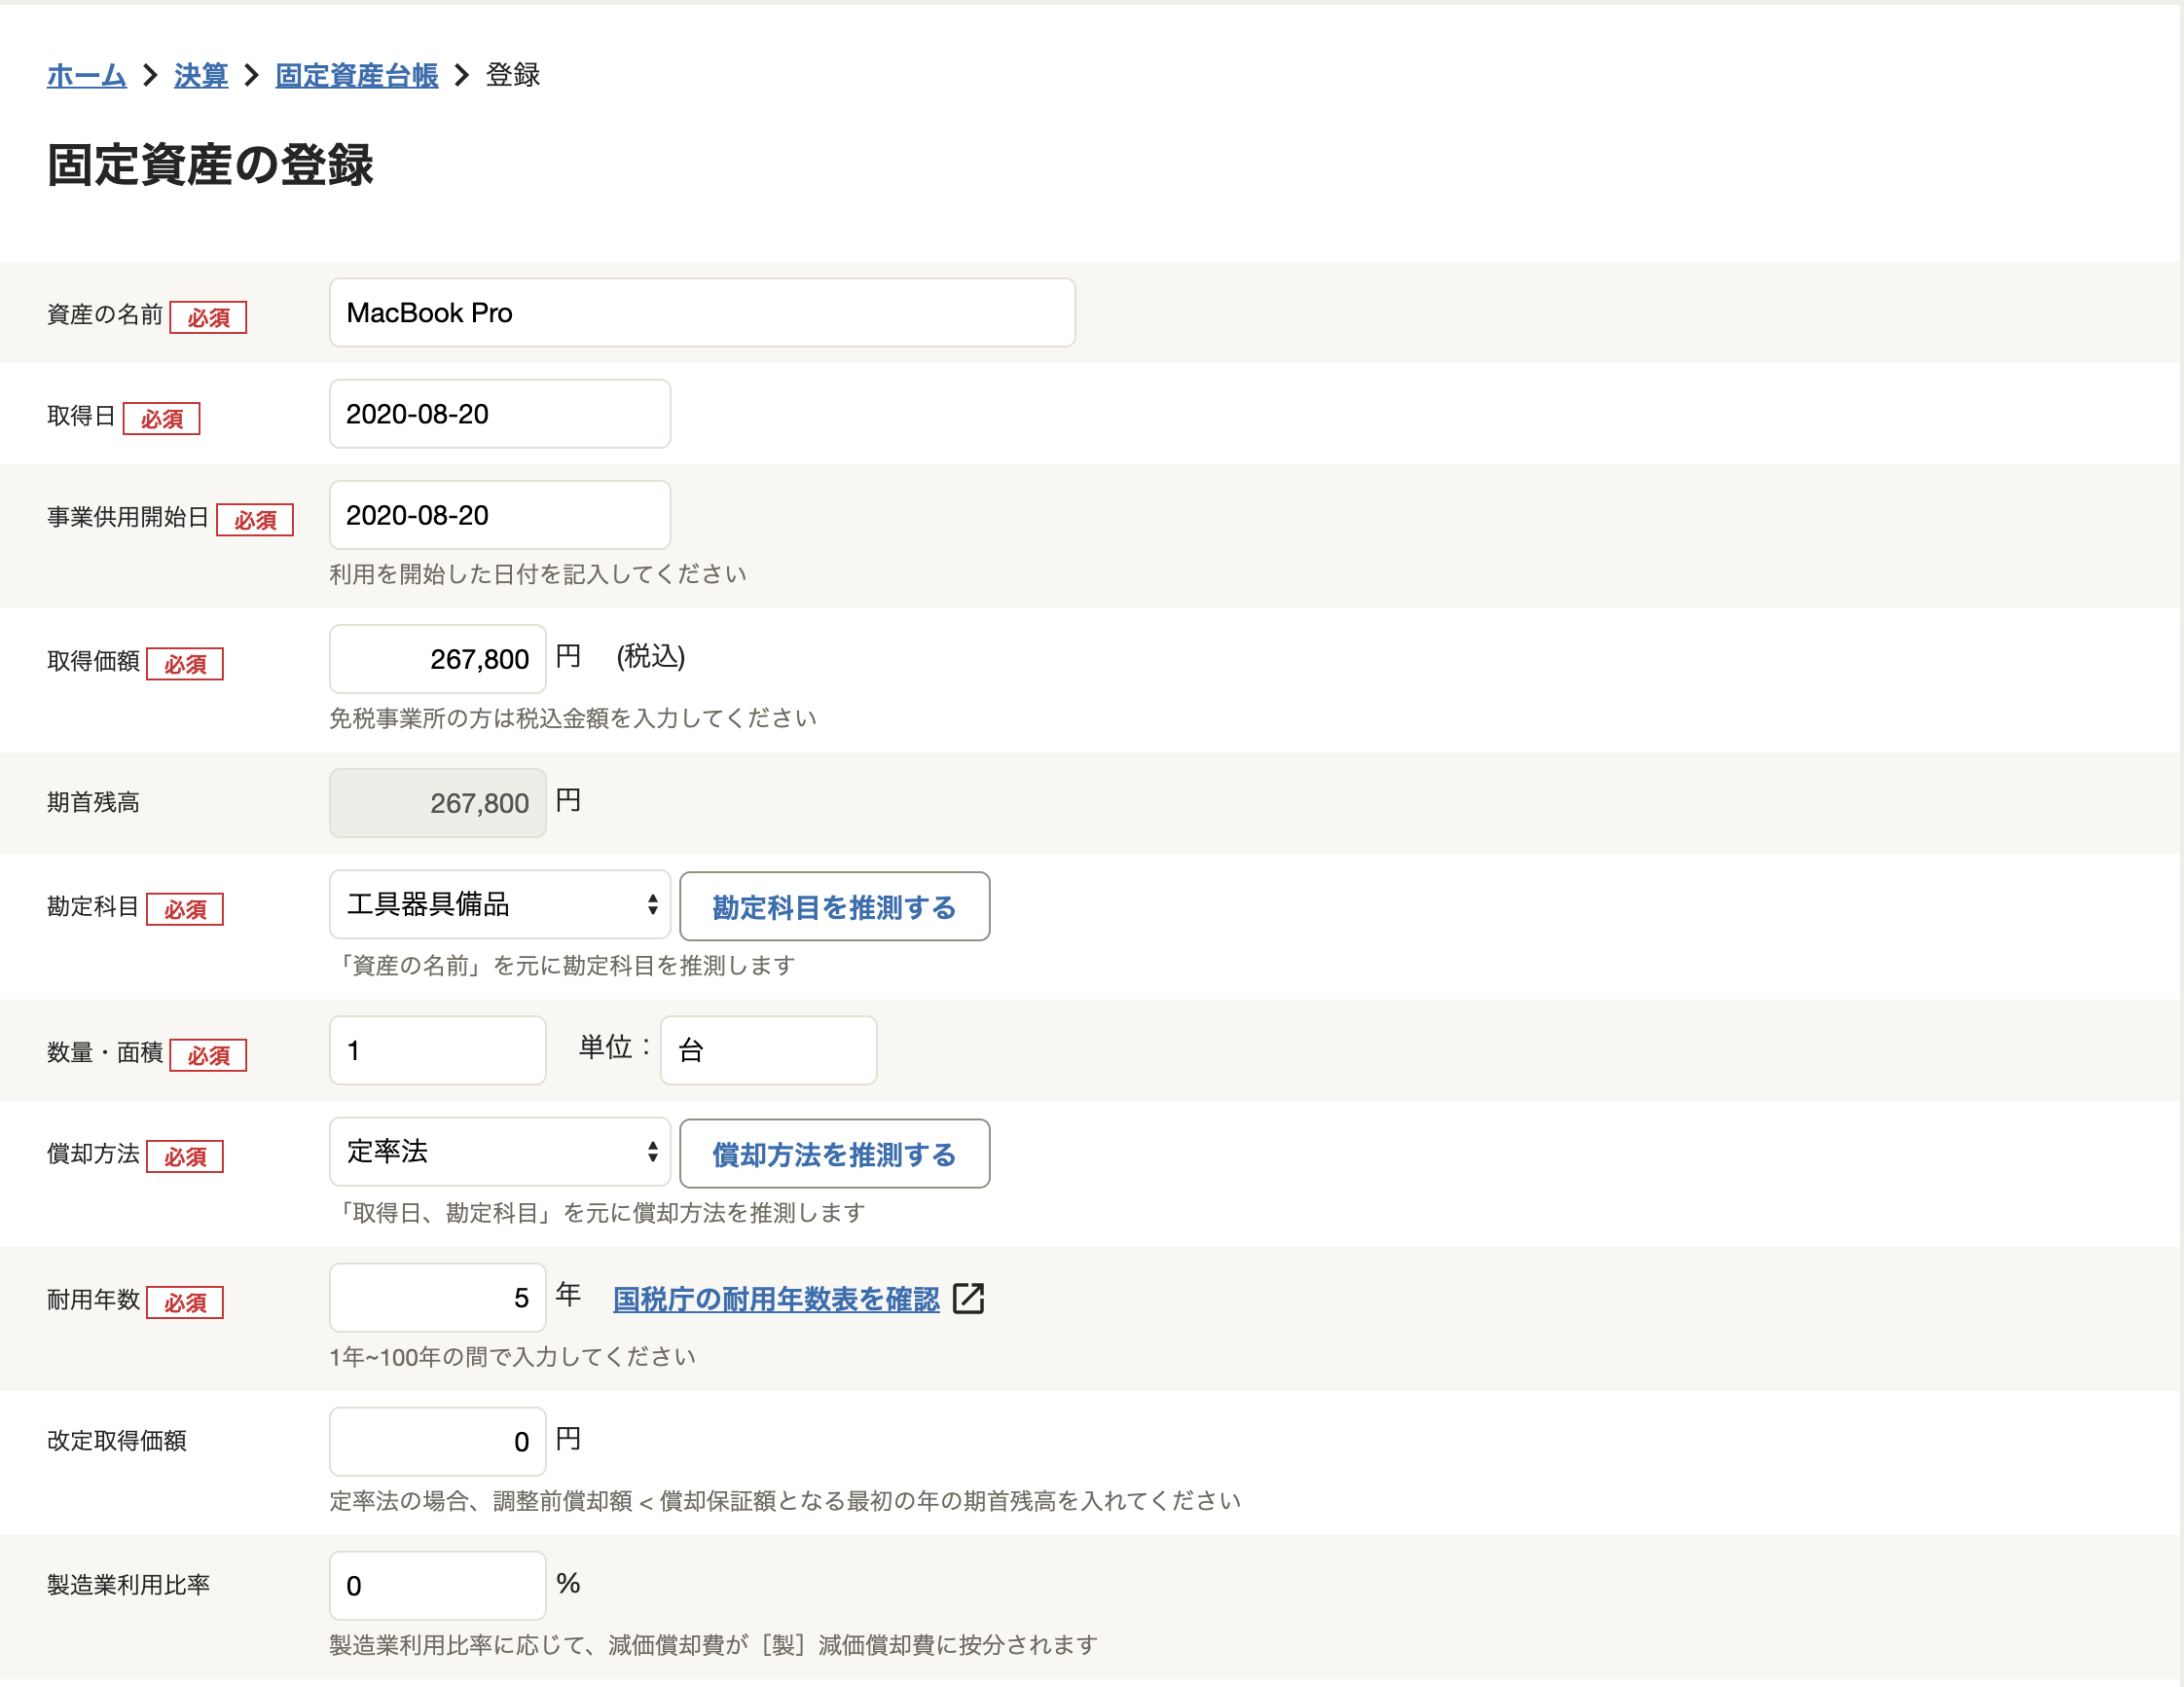The image size is (2184, 1687).
Task: Click the 数量・面積 quantity field
Action: click(x=438, y=1051)
